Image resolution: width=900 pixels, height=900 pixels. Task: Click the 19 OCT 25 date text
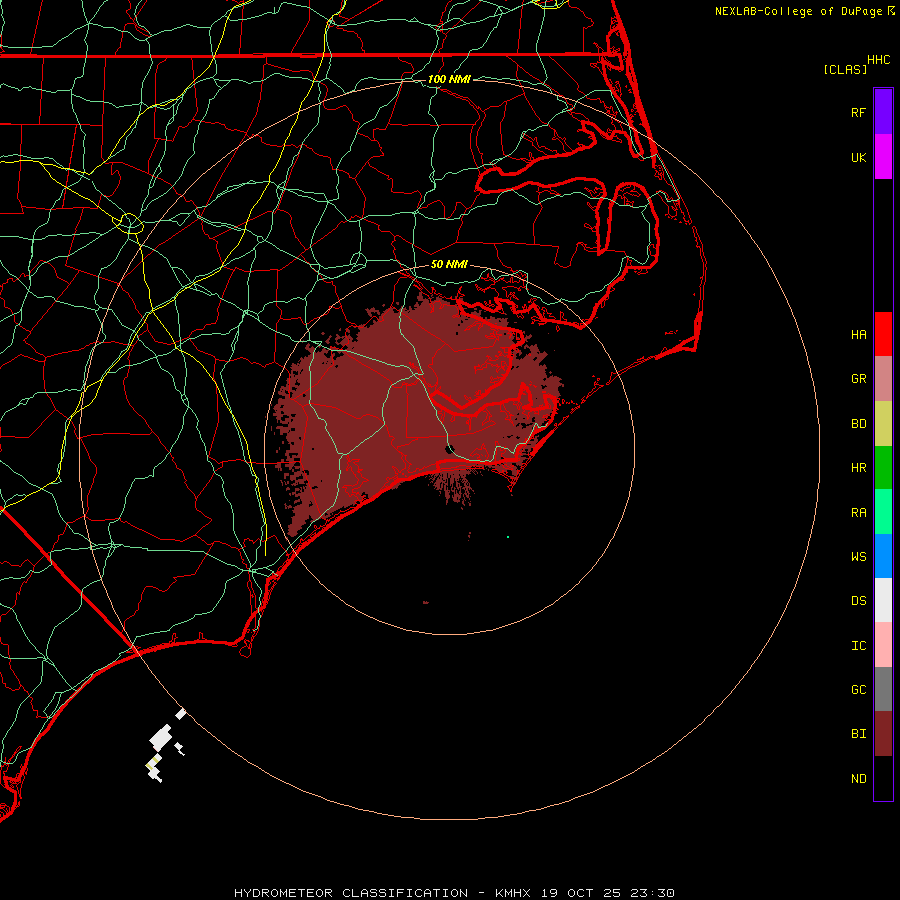click(581, 893)
